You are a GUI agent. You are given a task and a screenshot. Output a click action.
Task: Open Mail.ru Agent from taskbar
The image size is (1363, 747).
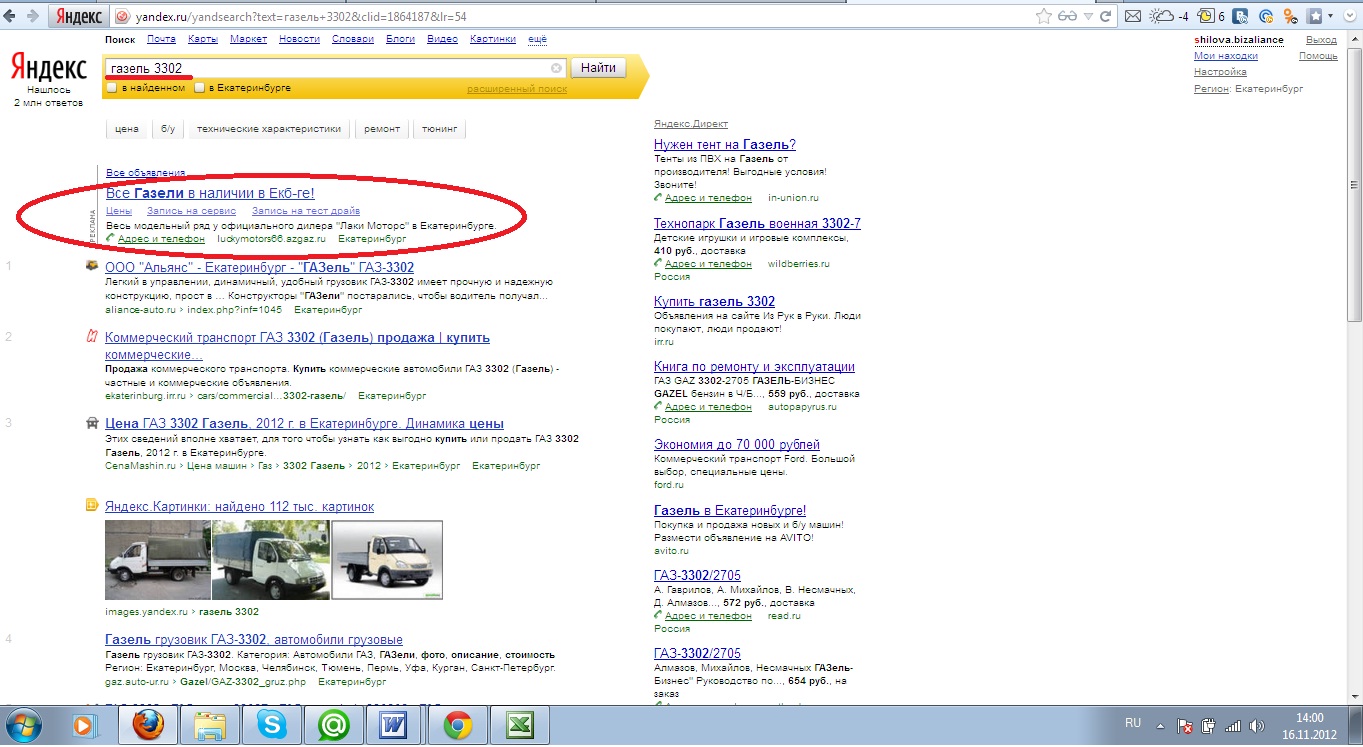[x=334, y=724]
